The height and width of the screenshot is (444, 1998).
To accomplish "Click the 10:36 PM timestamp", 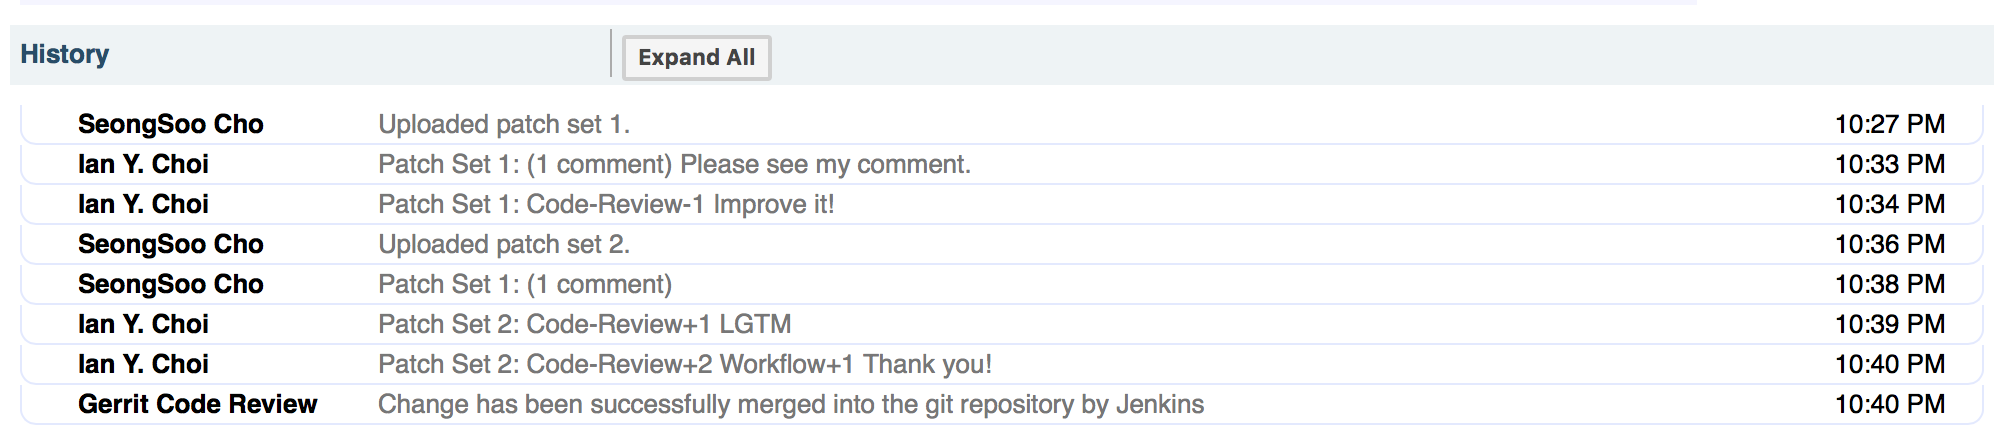I will tap(1889, 244).
